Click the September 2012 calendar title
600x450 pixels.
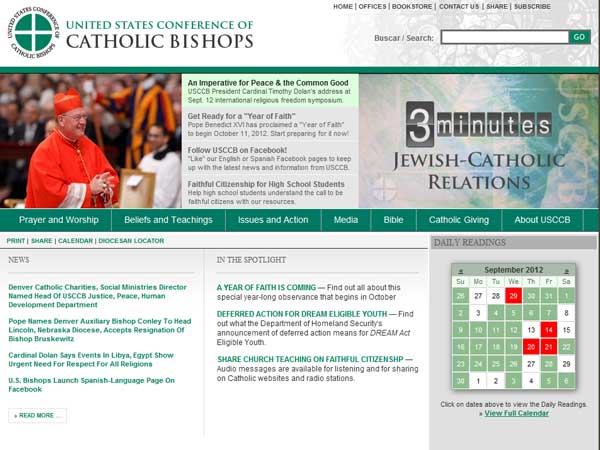click(x=514, y=270)
